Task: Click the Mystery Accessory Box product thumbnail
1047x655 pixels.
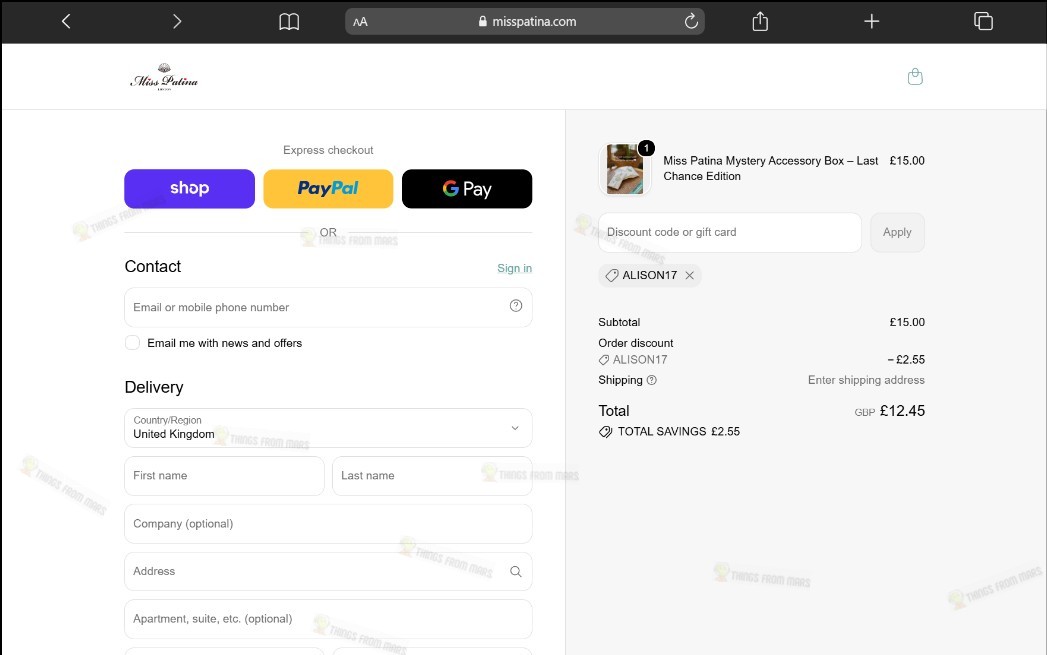Action: tap(625, 169)
